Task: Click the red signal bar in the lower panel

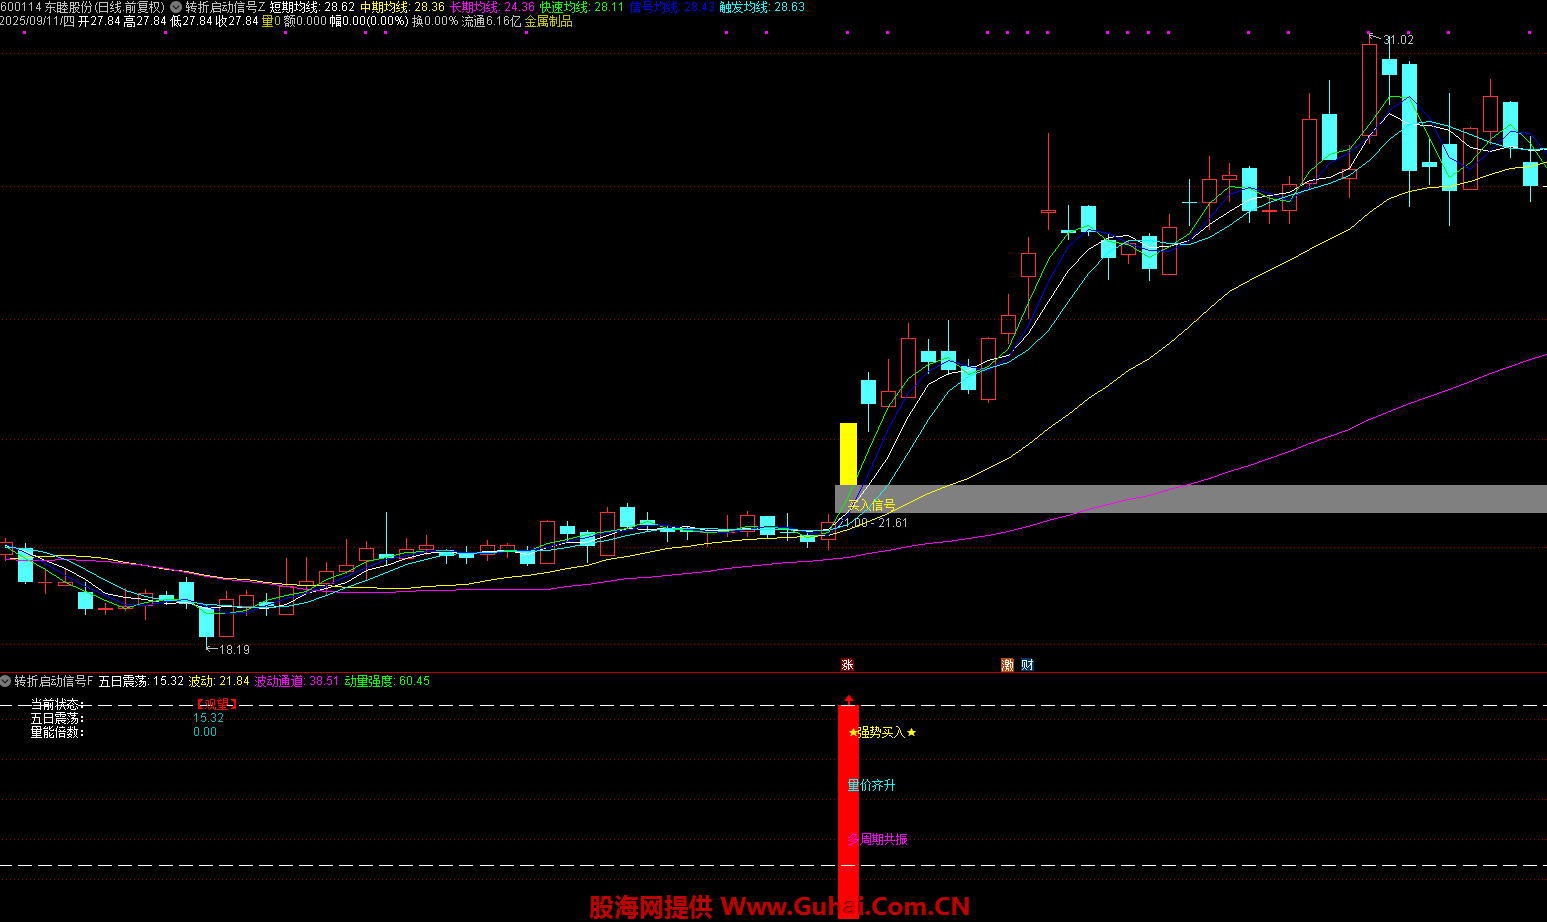Action: pyautogui.click(x=848, y=810)
